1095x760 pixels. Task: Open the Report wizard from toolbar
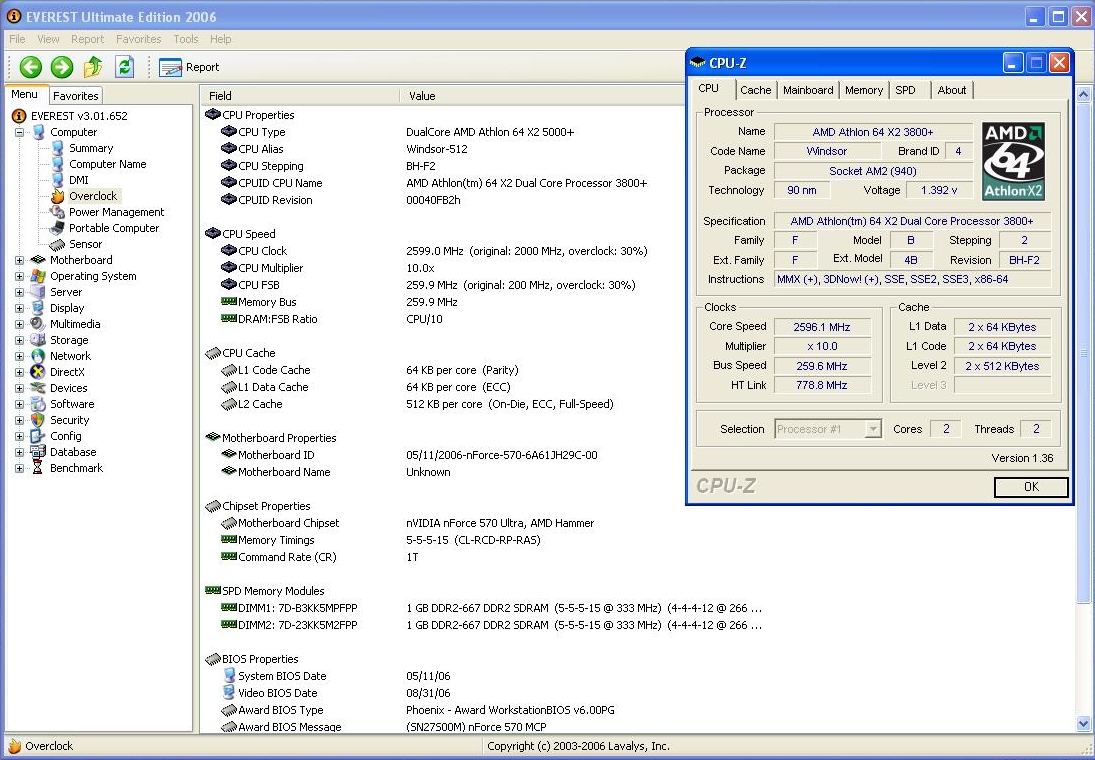[x=189, y=67]
